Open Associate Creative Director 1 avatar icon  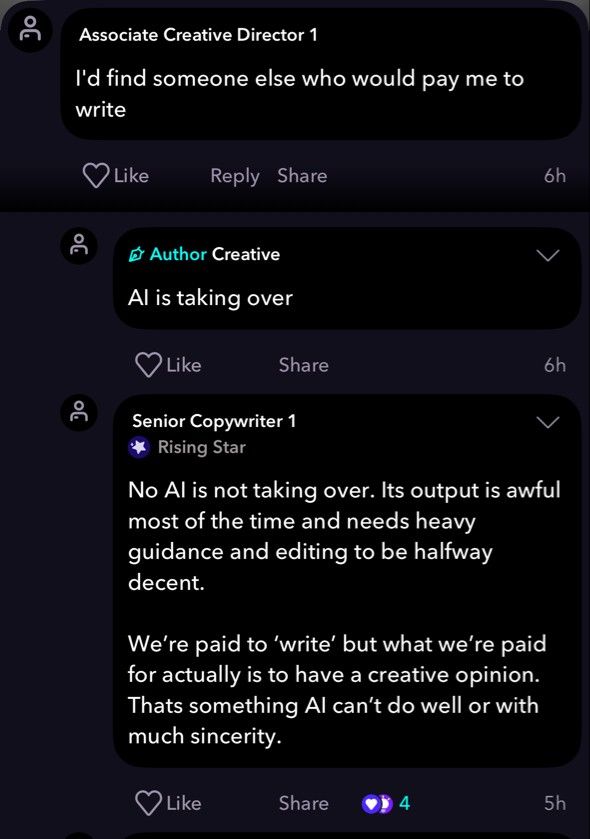[30, 29]
